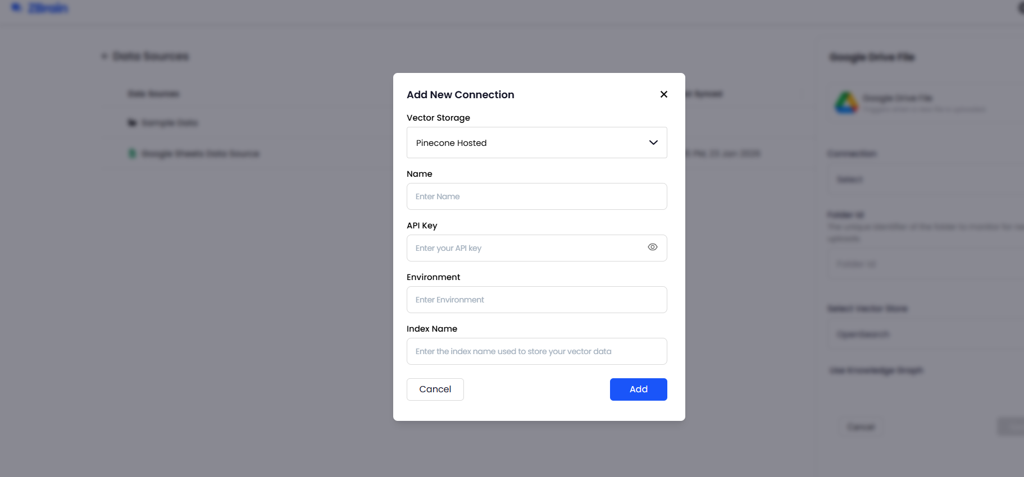Click background Cancel button at bottom right
The height and width of the screenshot is (477, 1024).
click(x=861, y=427)
